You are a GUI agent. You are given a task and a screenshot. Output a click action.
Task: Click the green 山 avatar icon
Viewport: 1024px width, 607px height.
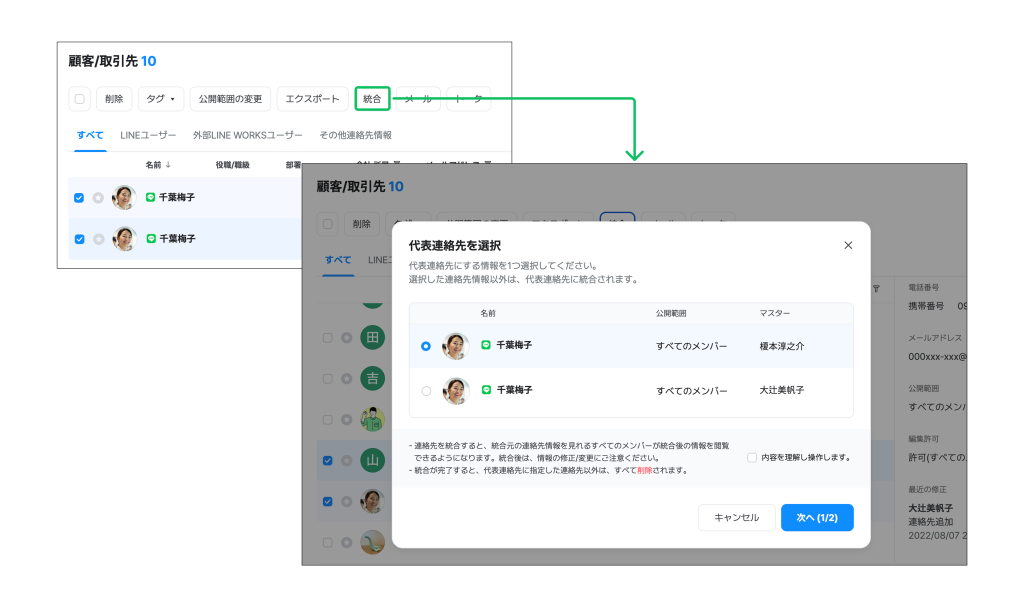(x=372, y=461)
